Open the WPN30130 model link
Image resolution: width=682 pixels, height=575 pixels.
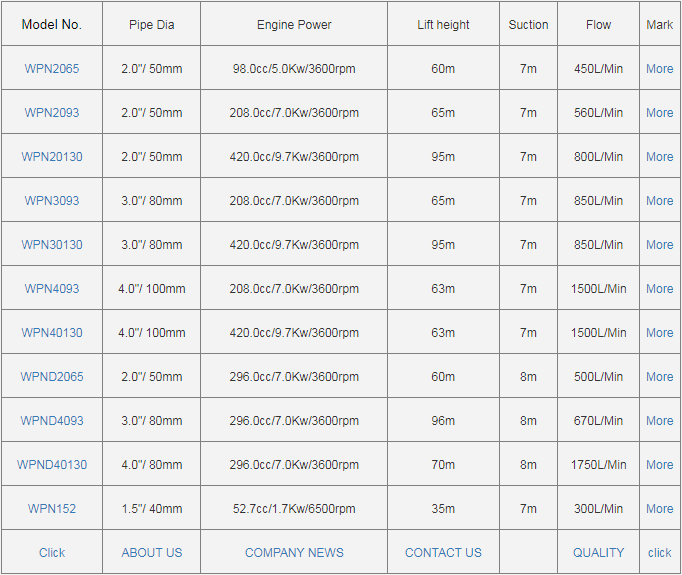[x=52, y=245]
